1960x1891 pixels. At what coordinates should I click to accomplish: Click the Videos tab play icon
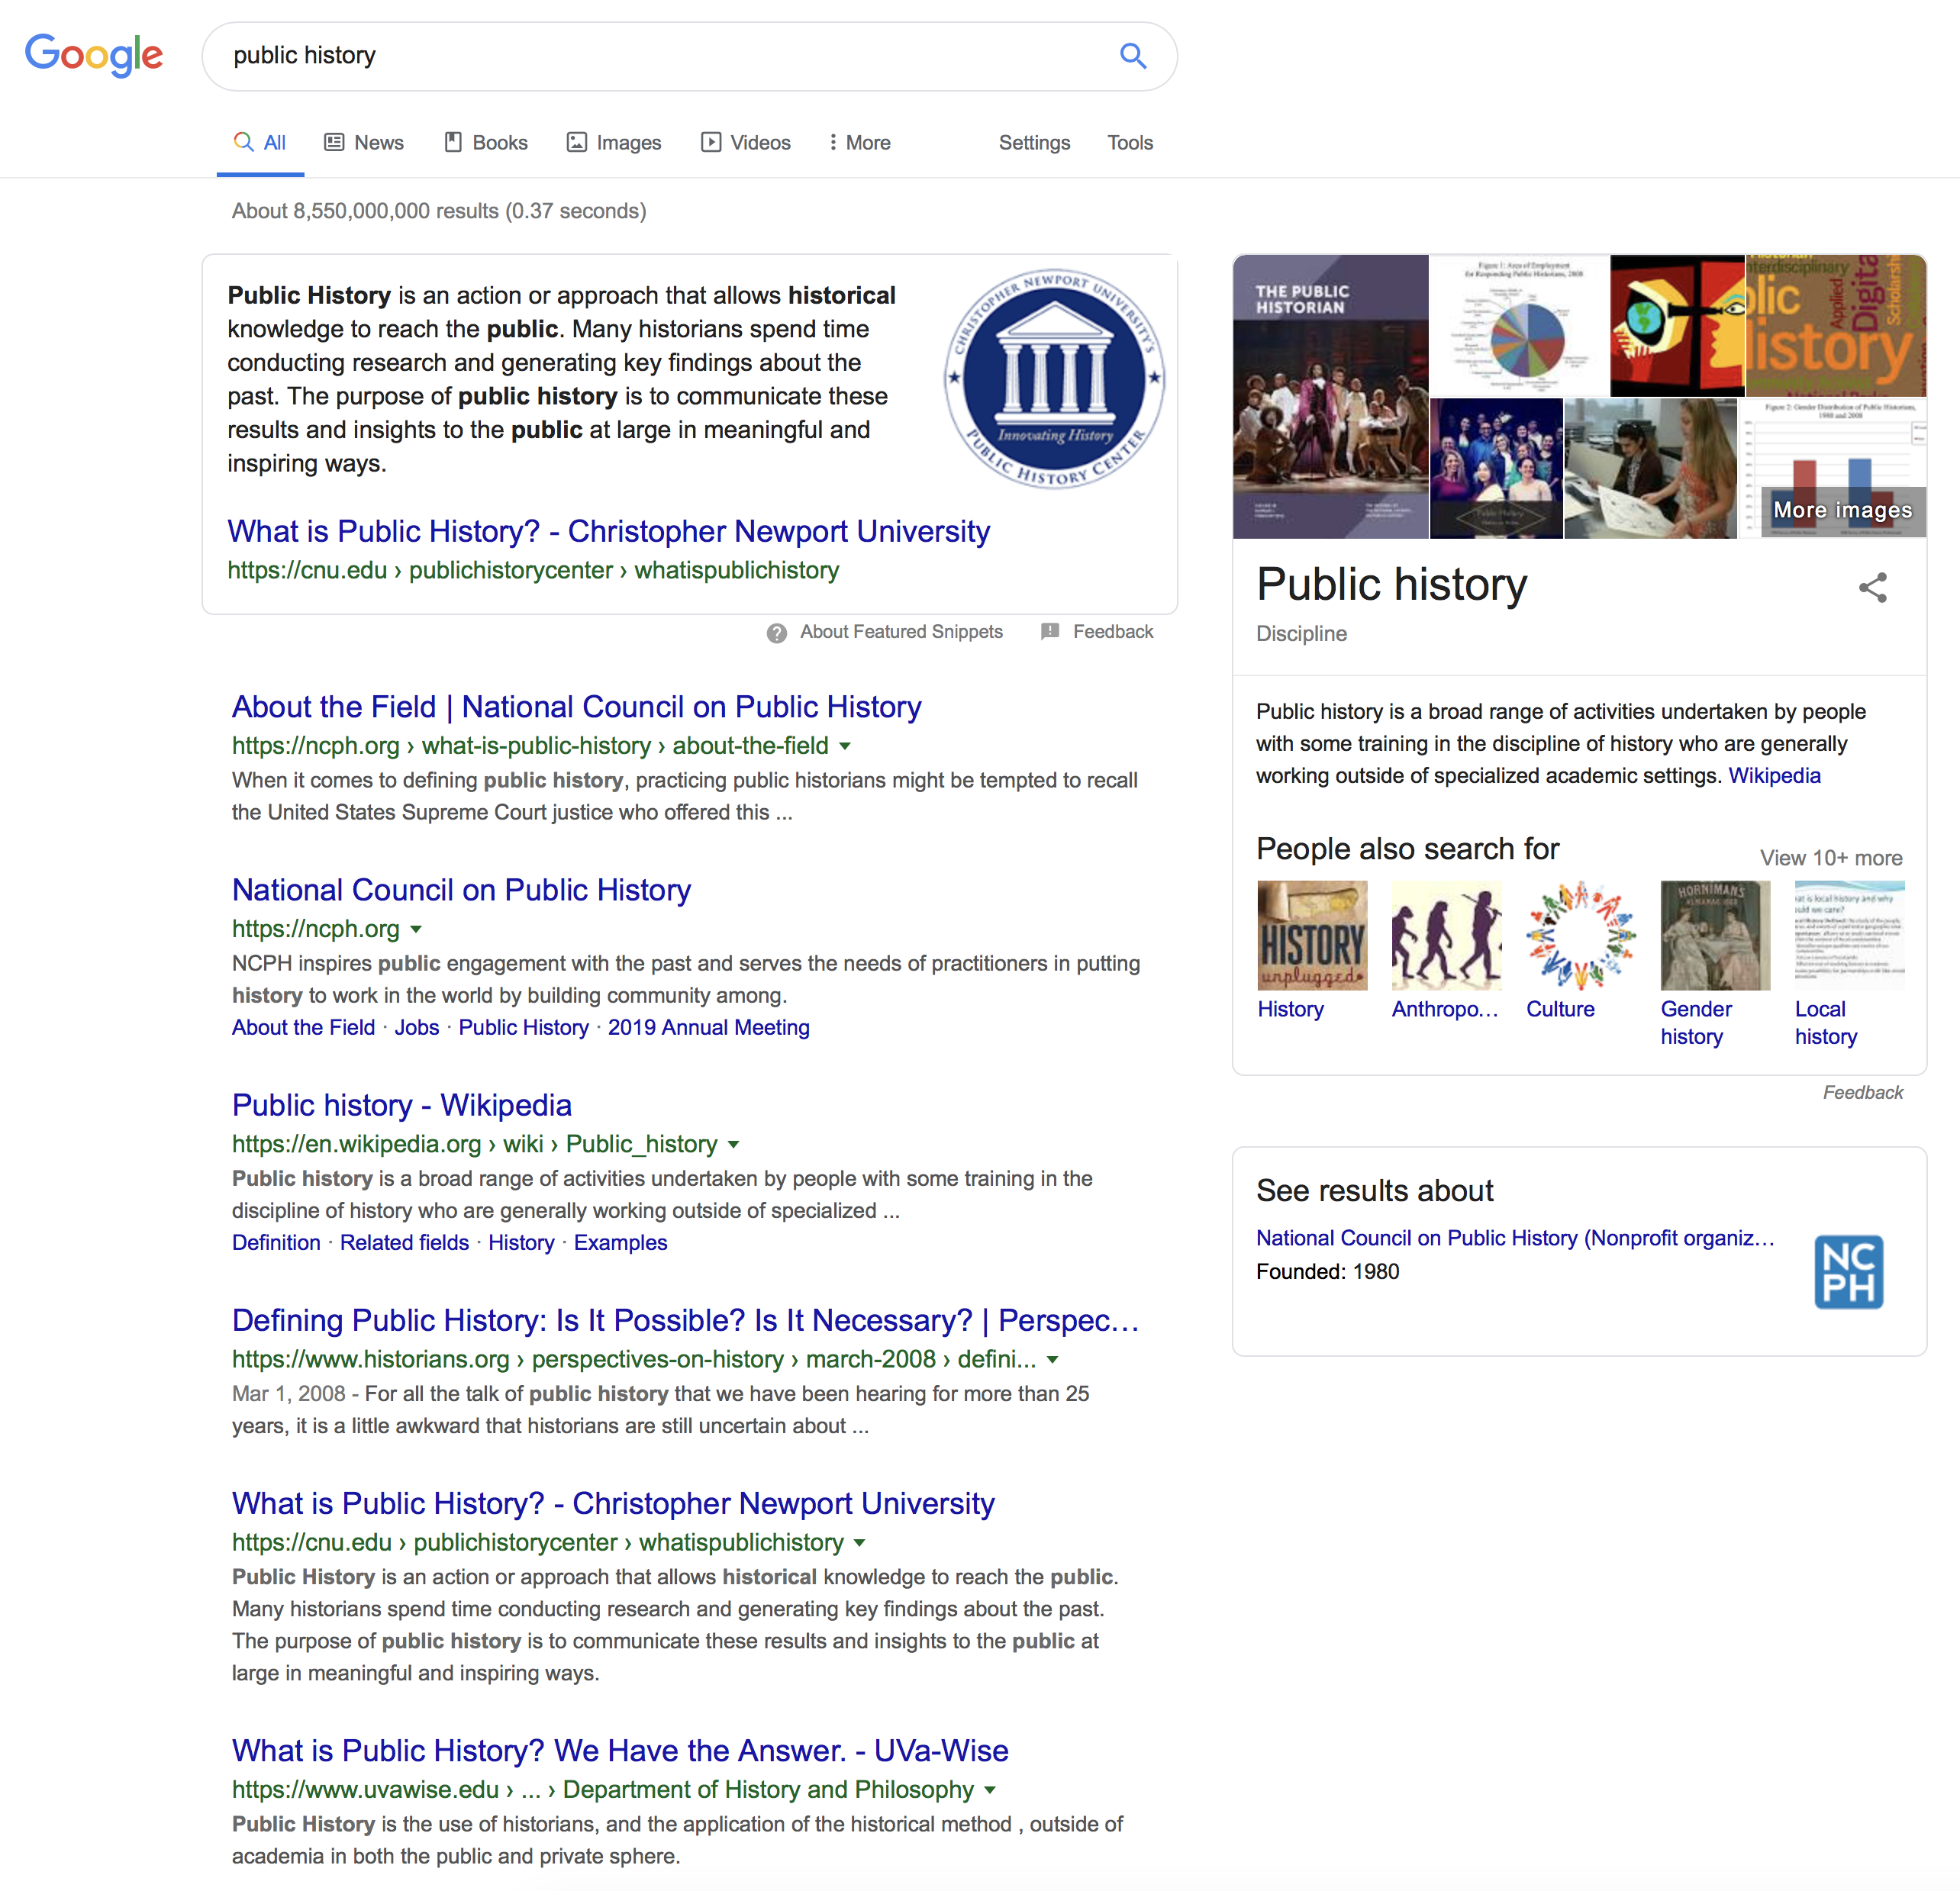point(710,142)
